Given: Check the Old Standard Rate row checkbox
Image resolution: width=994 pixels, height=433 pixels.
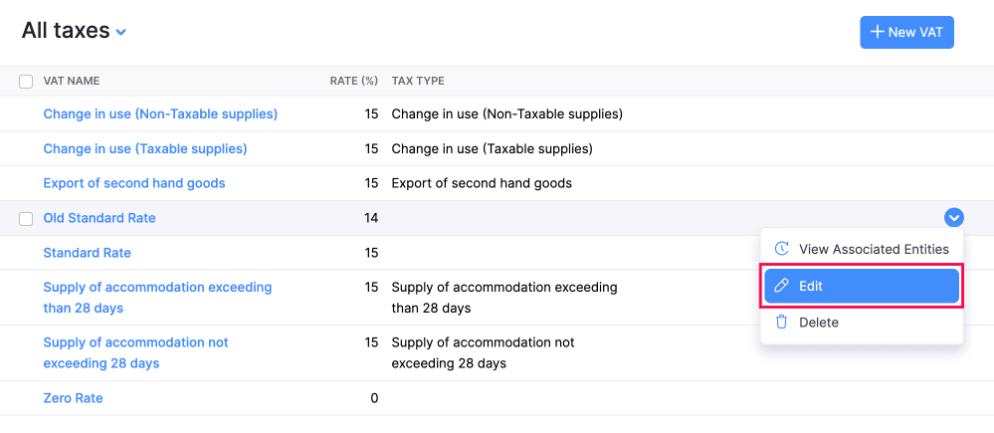Looking at the screenshot, I should coord(26,218).
